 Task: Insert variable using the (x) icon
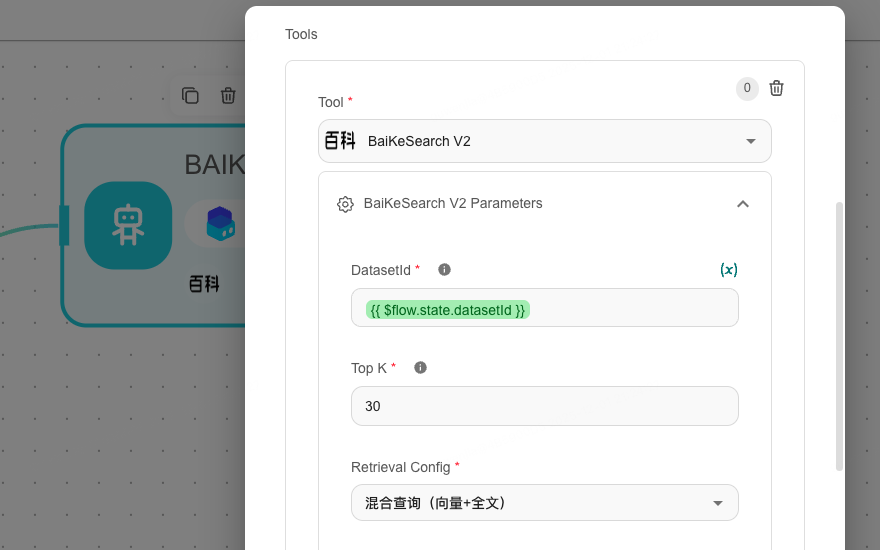[x=728, y=270]
